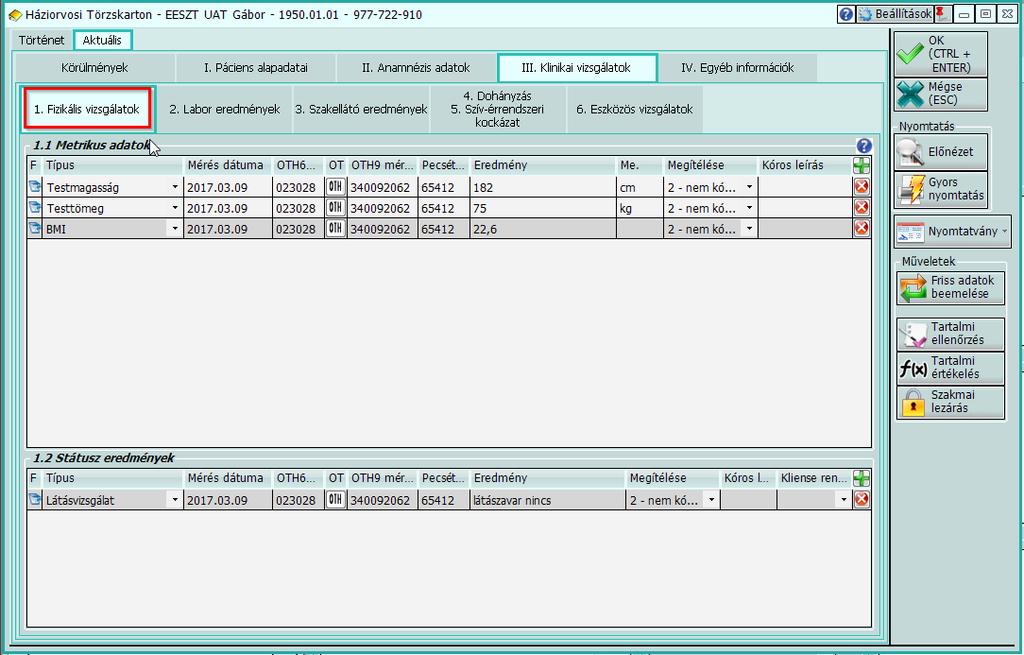The height and width of the screenshot is (655, 1024).
Task: Click OTH icon in Testtömeg row
Action: coord(335,208)
